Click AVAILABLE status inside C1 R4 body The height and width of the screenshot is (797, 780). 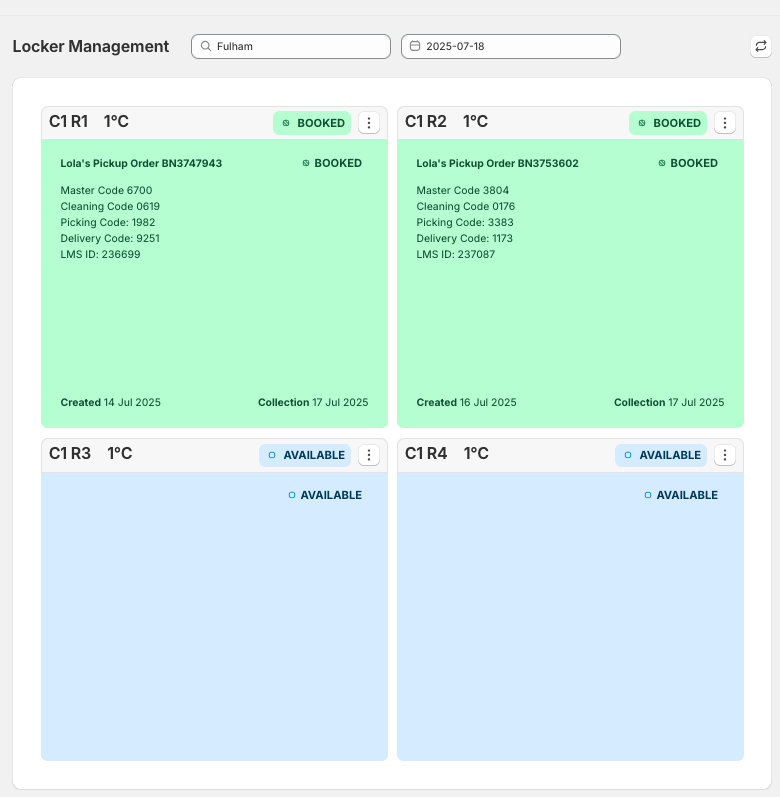(x=681, y=495)
